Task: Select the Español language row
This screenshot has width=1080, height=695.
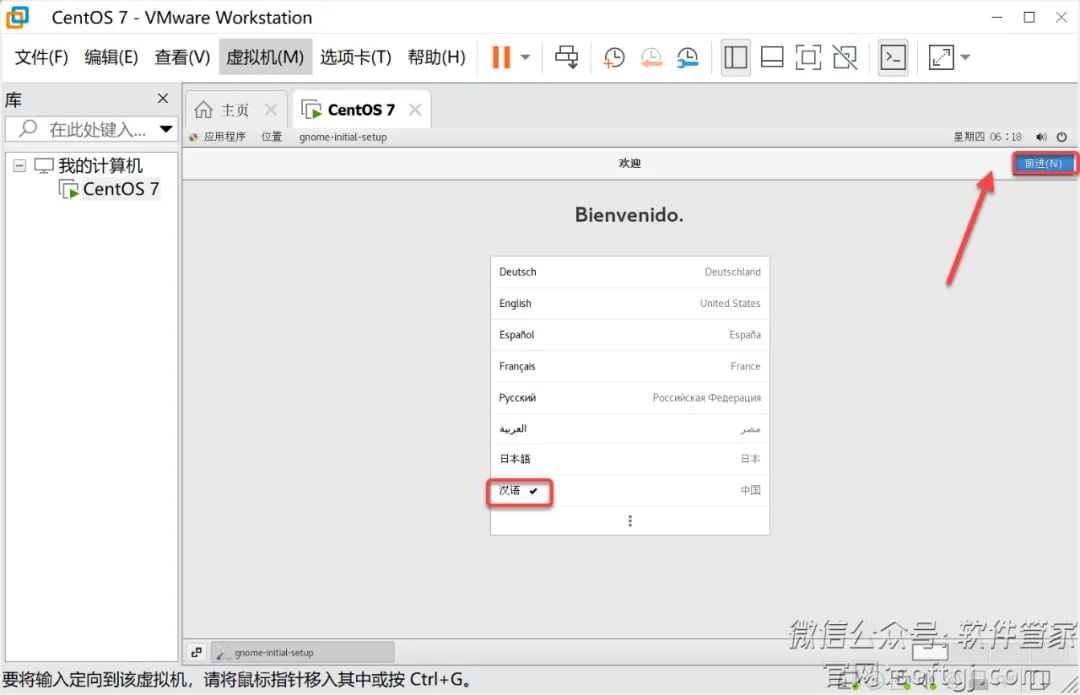Action: (x=630, y=335)
